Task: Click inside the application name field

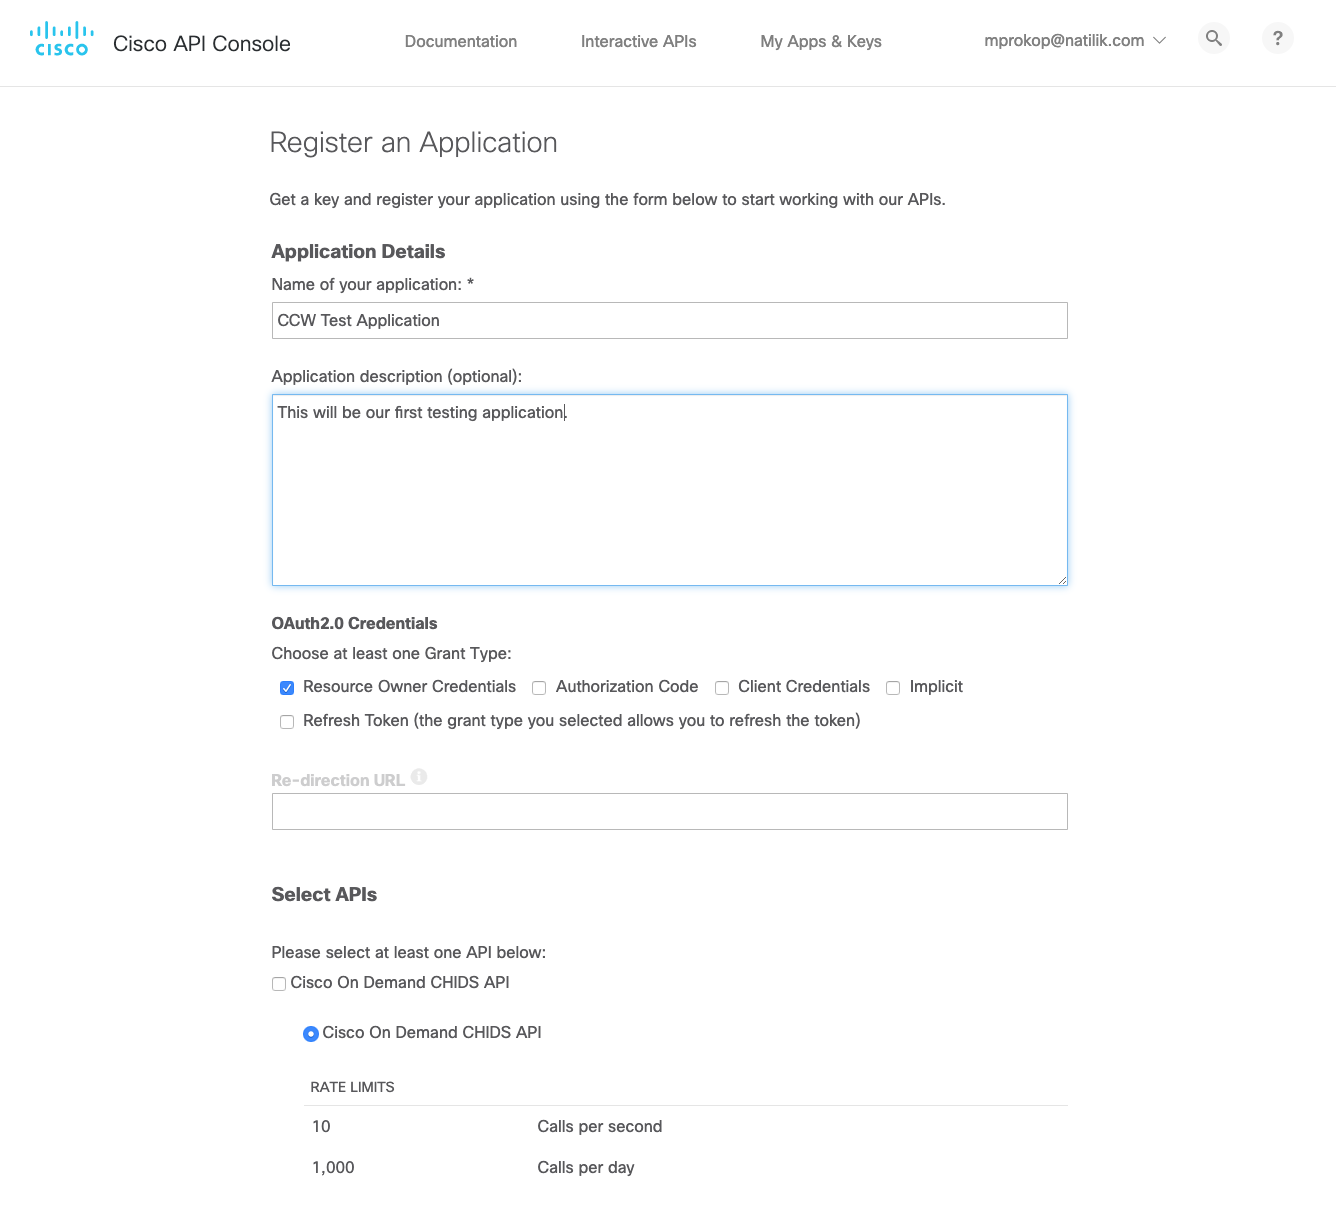Action: [669, 320]
